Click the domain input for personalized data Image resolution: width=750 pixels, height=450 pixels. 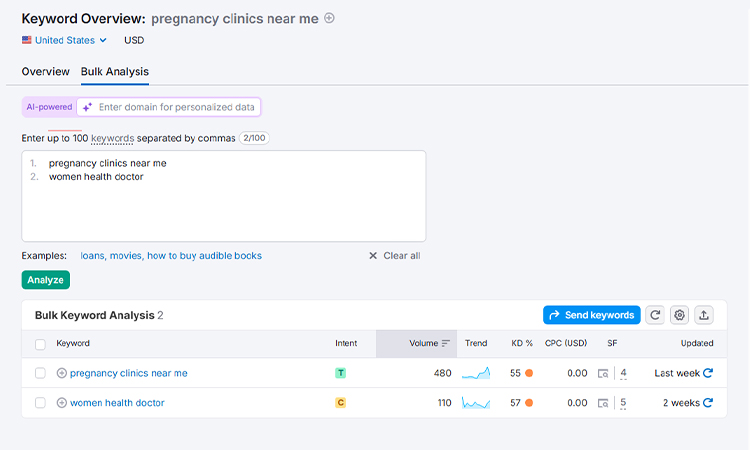pyautogui.click(x=176, y=107)
